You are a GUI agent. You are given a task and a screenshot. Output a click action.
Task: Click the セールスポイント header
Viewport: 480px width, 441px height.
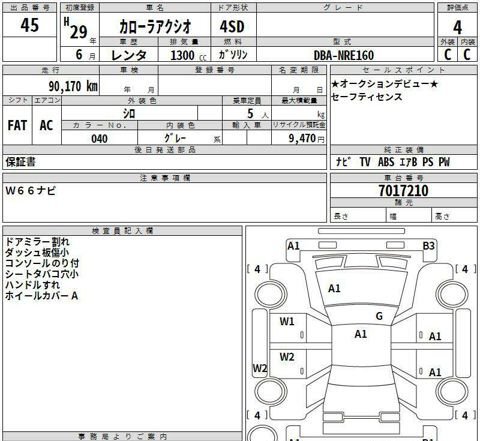click(404, 70)
